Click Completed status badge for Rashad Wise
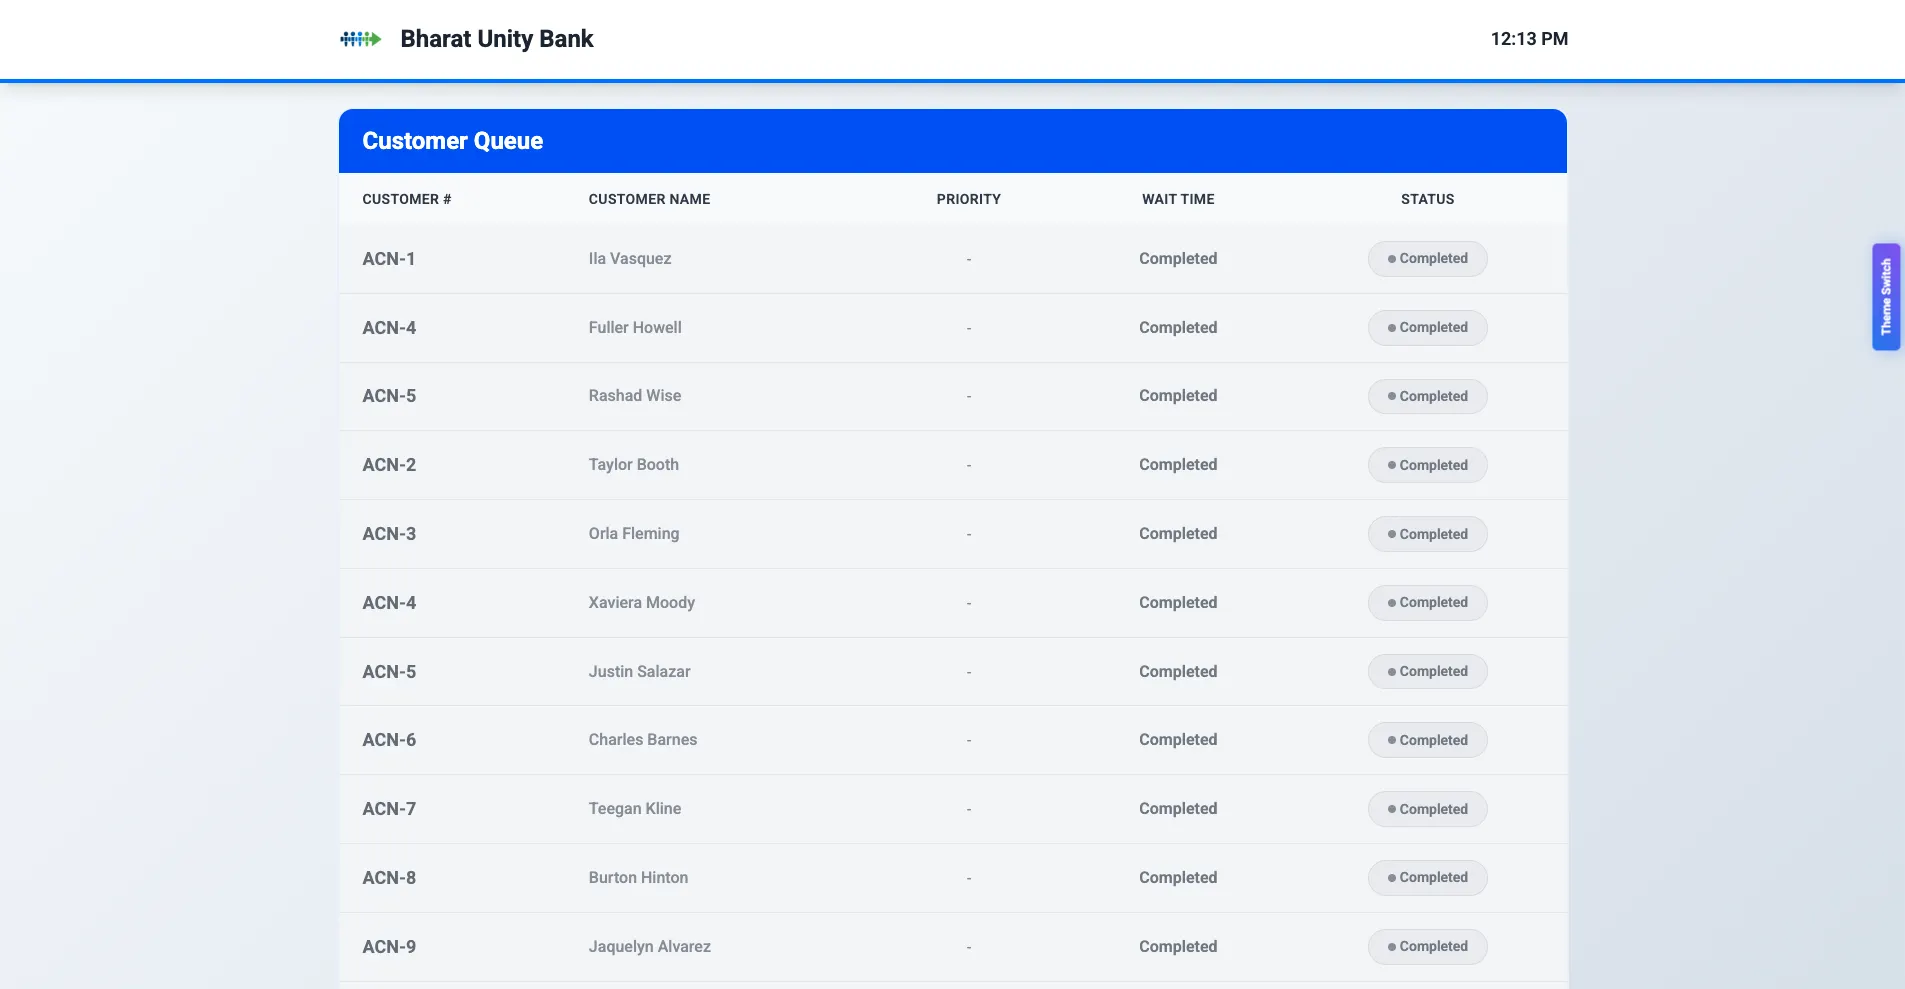Viewport: 1905px width, 989px height. (1427, 397)
